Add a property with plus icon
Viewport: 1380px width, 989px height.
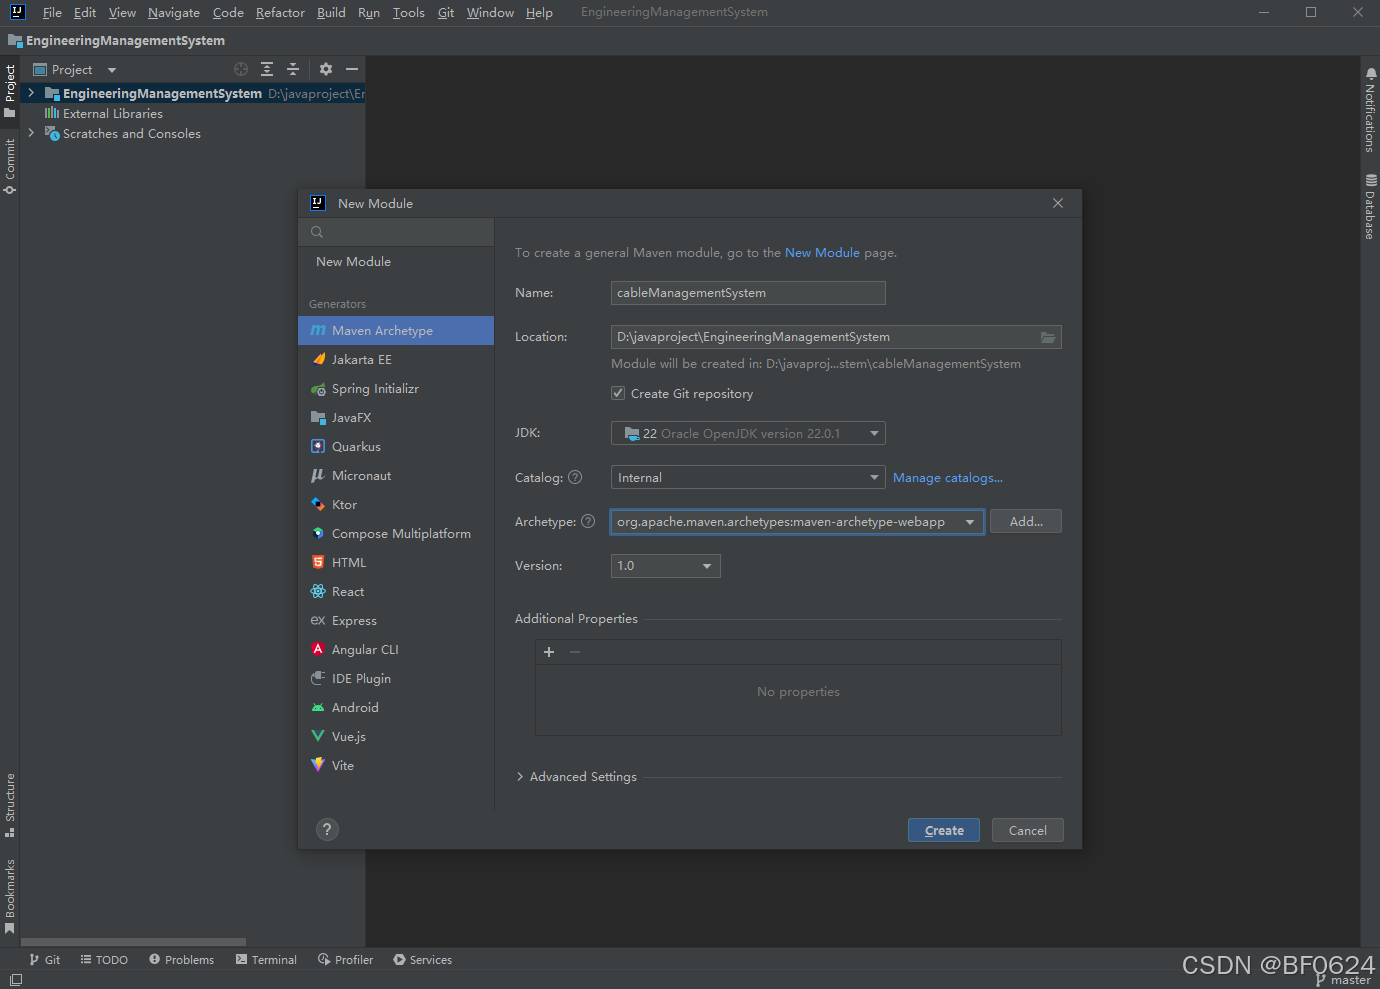pos(549,652)
